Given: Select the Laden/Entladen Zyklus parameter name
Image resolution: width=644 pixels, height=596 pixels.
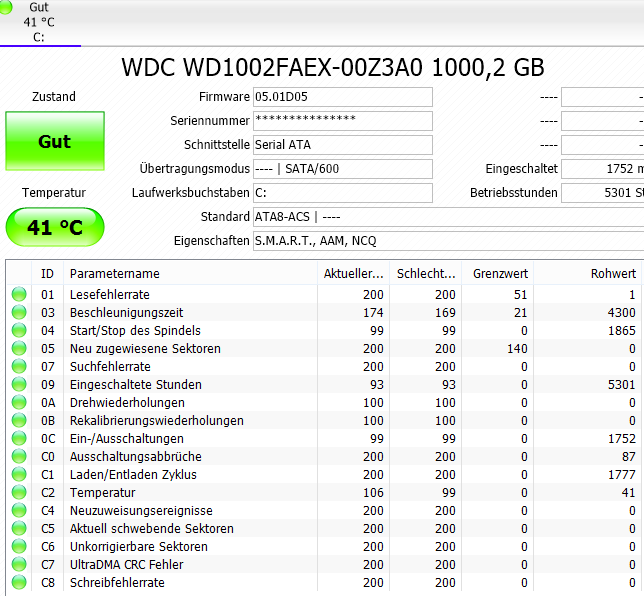Looking at the screenshot, I should (x=133, y=474).
